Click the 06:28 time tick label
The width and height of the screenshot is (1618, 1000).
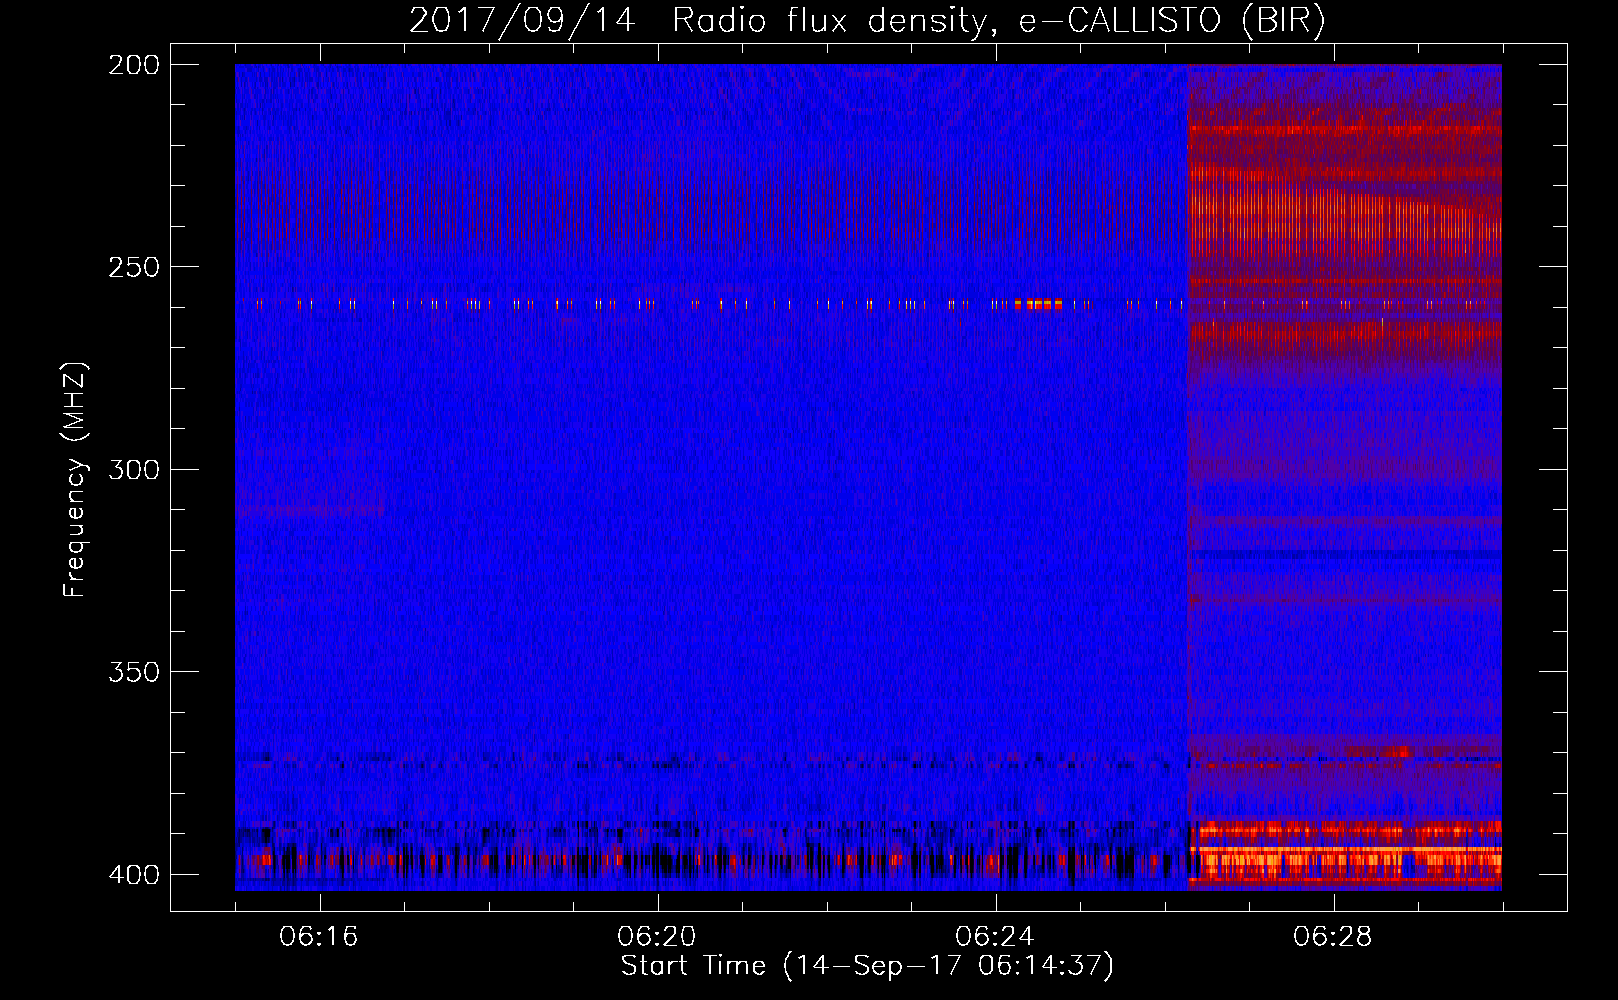tap(1333, 937)
